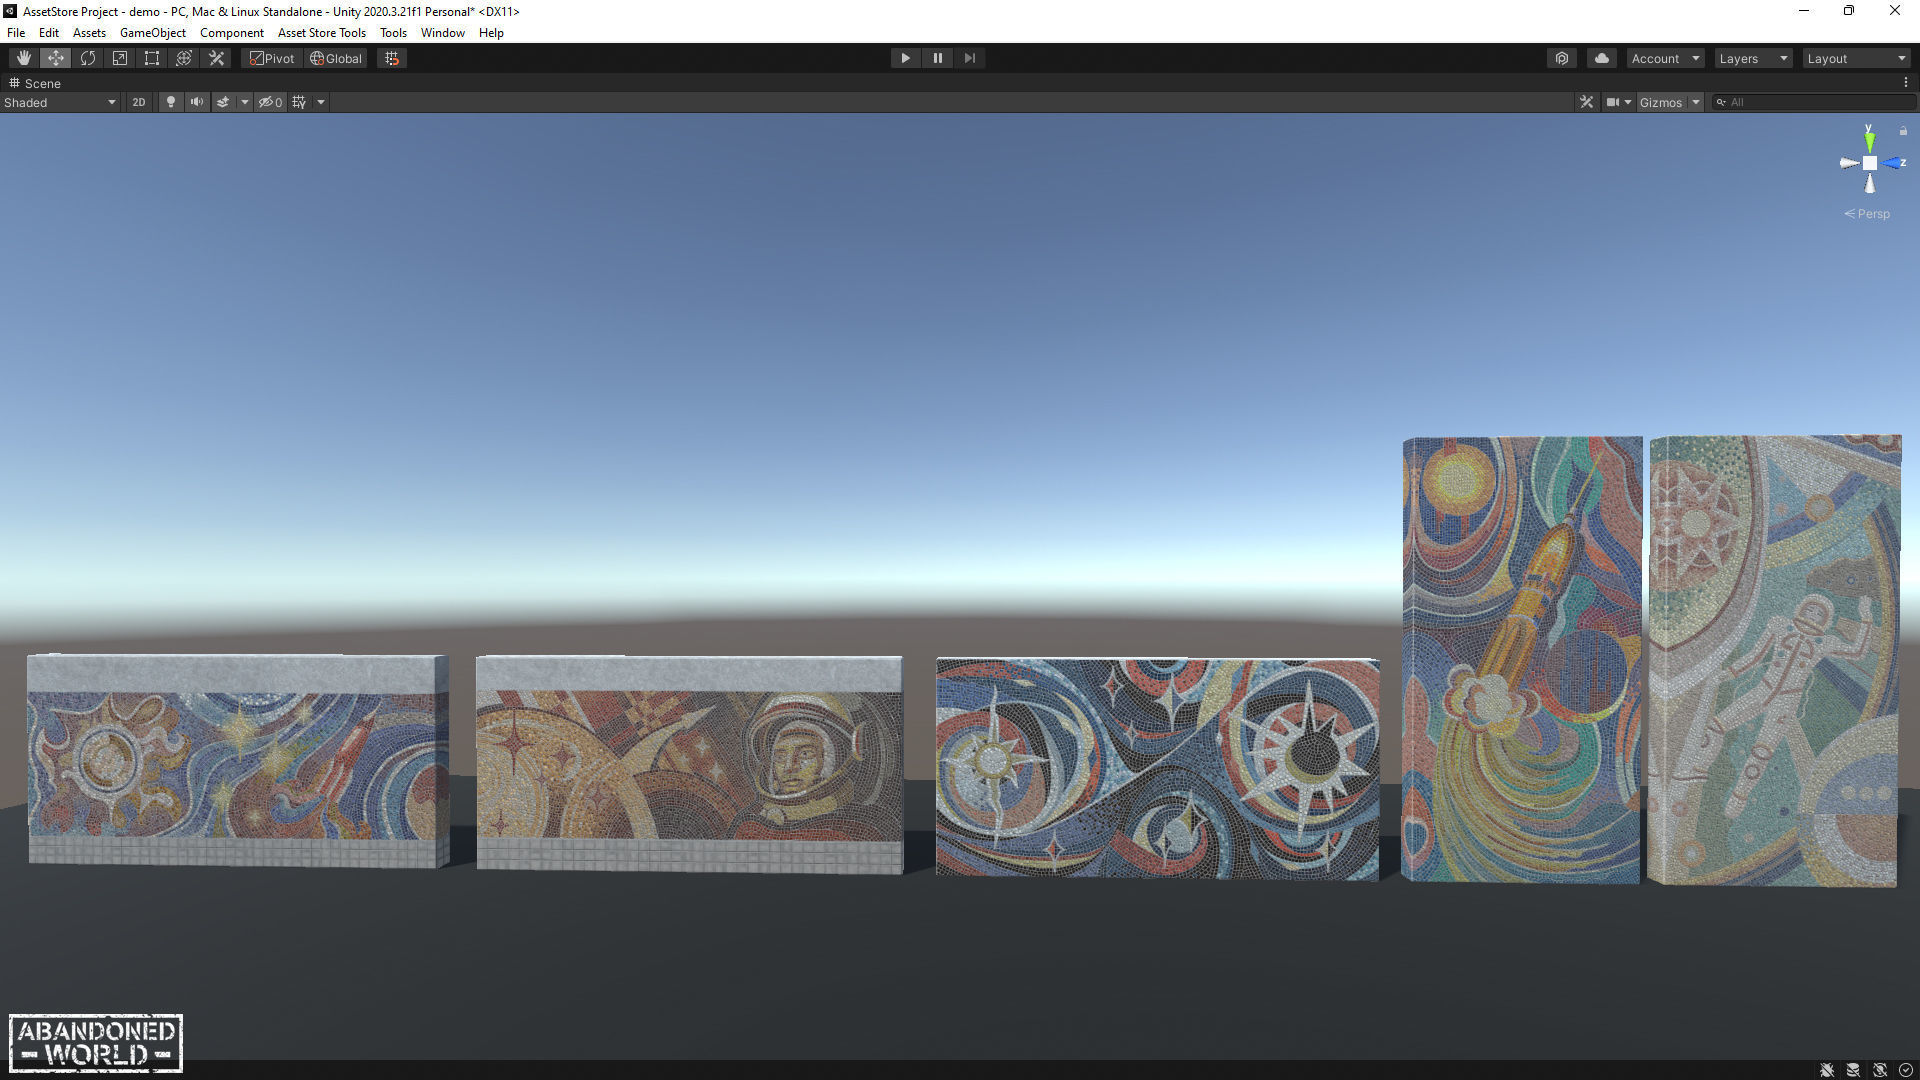This screenshot has width=1920, height=1080.
Task: Select the Hand tool
Action: point(23,58)
